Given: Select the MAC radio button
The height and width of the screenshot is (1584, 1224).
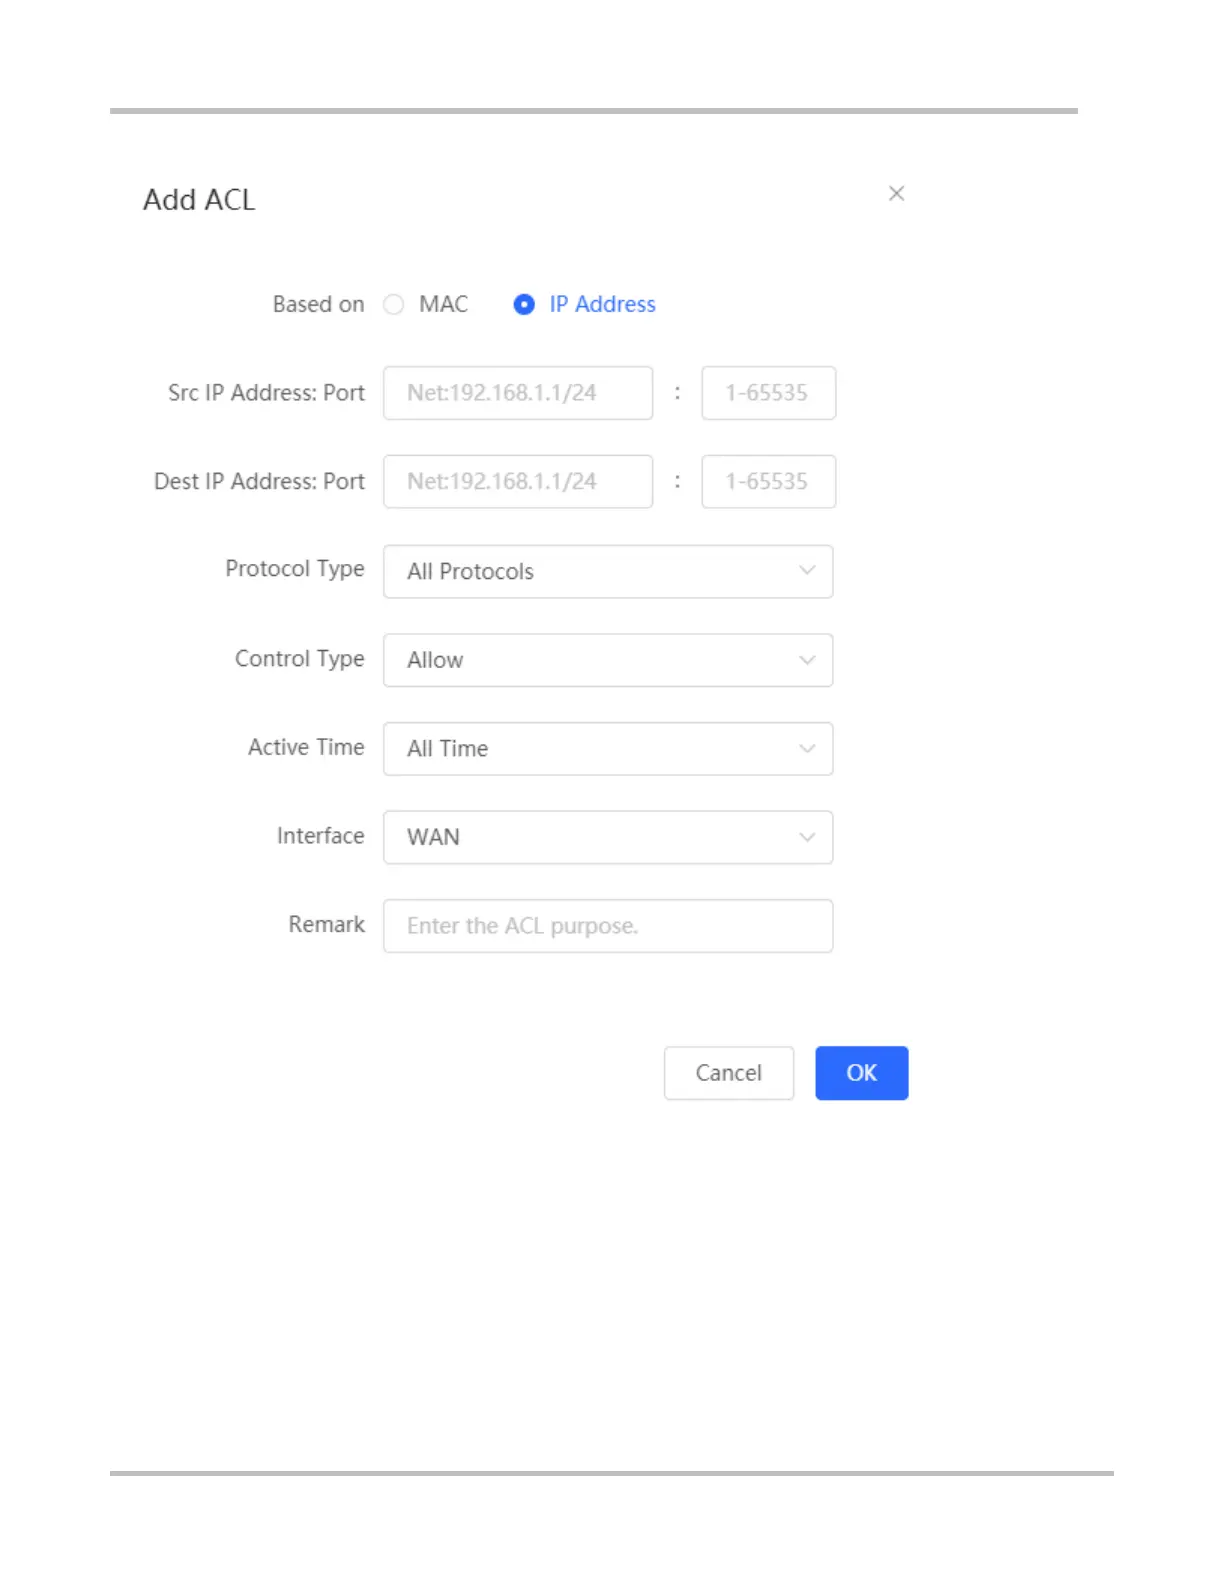Looking at the screenshot, I should pyautogui.click(x=394, y=304).
